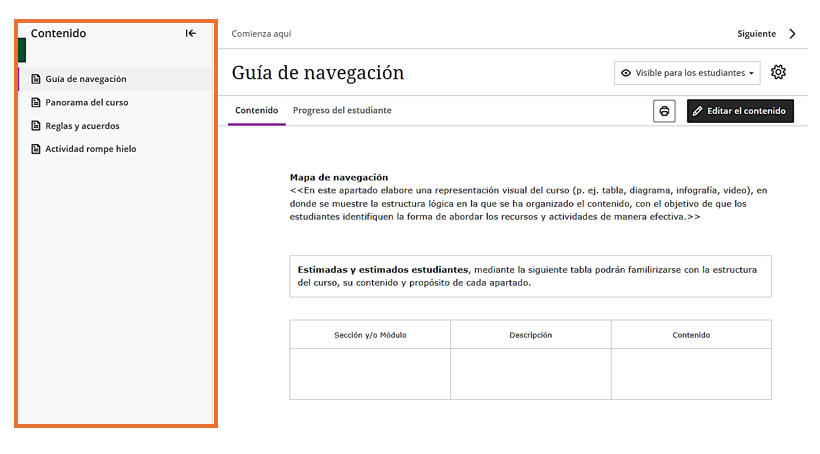This screenshot has height=454, width=820.
Task: Click the empty cell under Descripción column
Action: click(x=530, y=374)
